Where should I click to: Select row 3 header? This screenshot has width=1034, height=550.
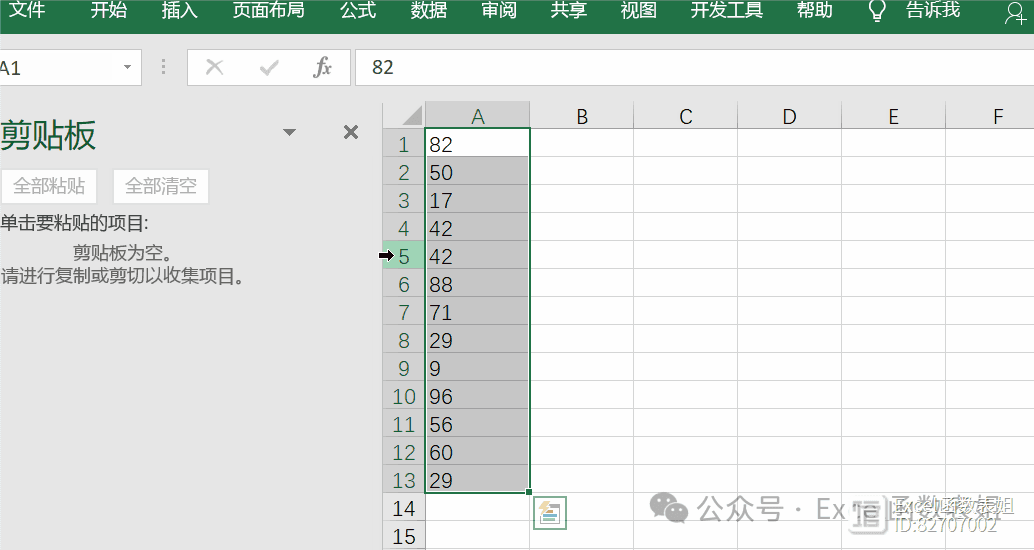[x=404, y=200]
